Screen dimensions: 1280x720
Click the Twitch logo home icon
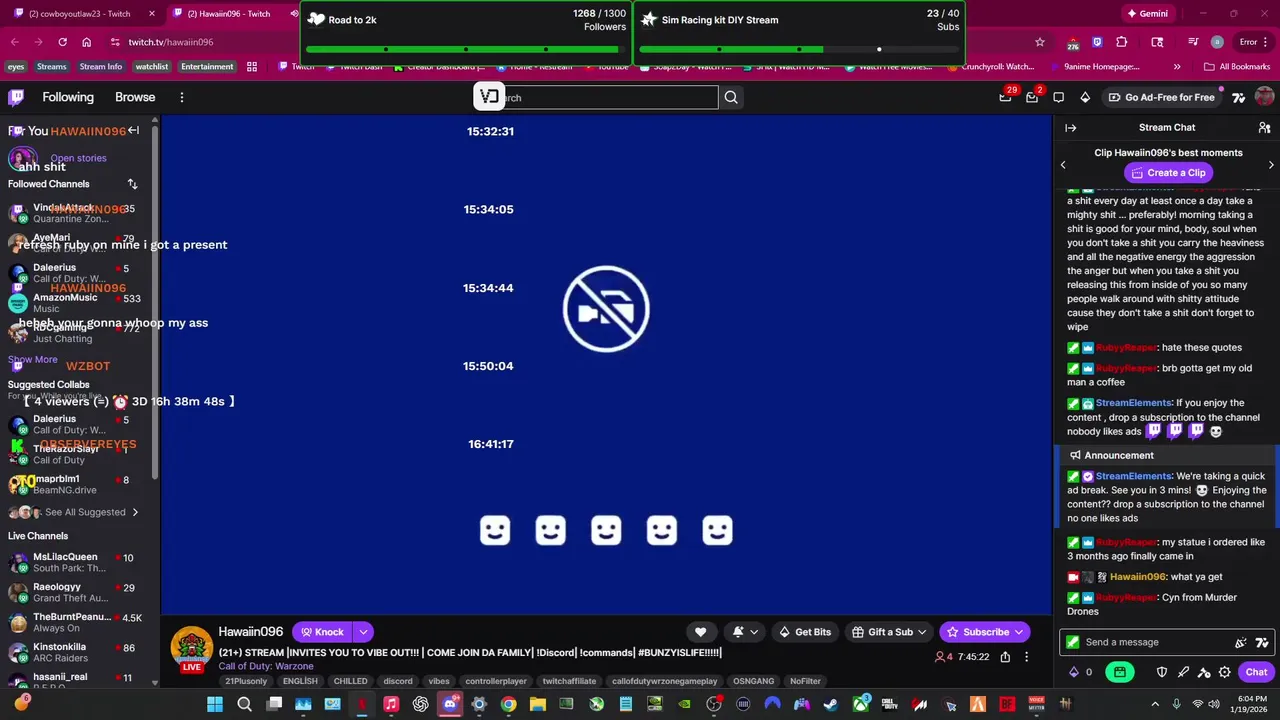coord(16,97)
